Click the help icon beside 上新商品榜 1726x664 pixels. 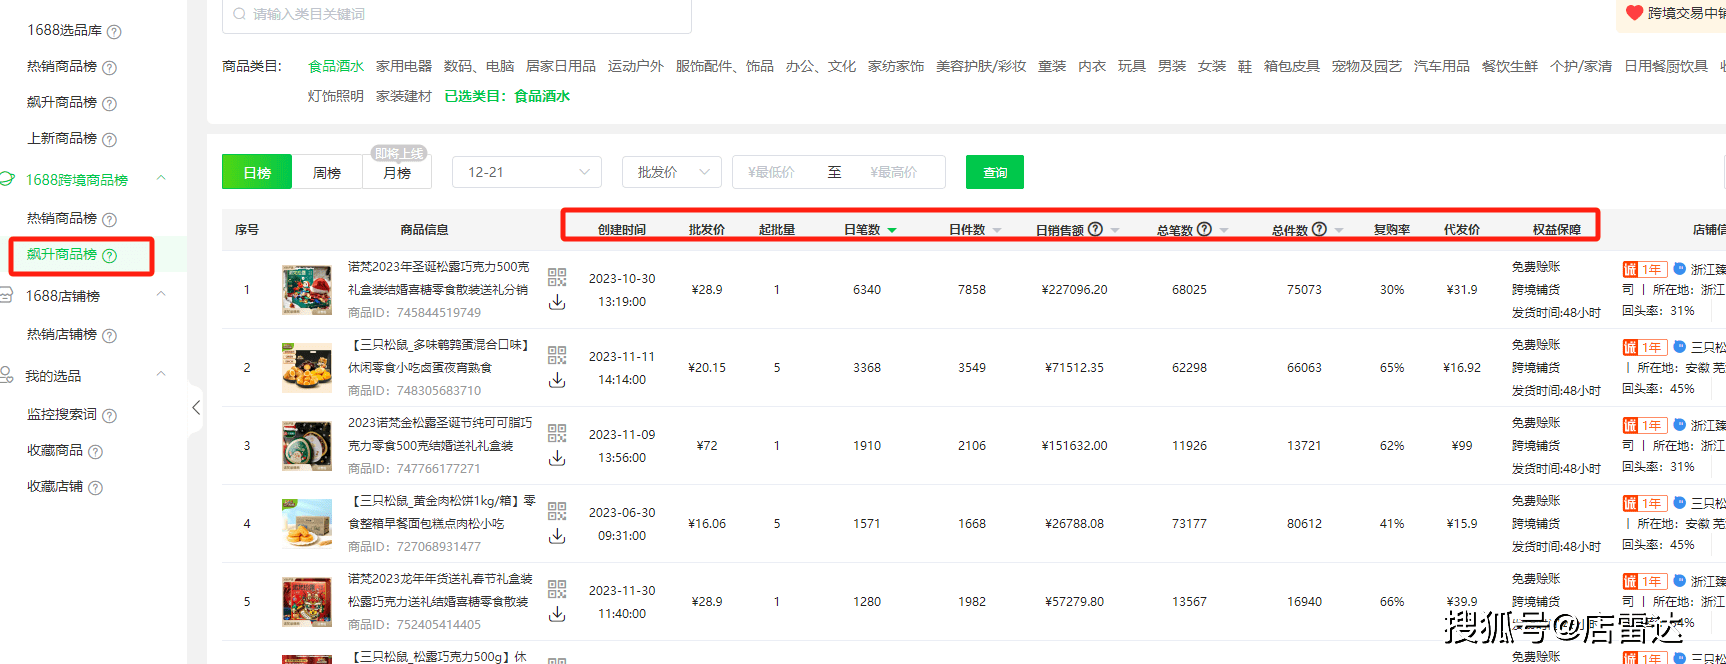110,140
